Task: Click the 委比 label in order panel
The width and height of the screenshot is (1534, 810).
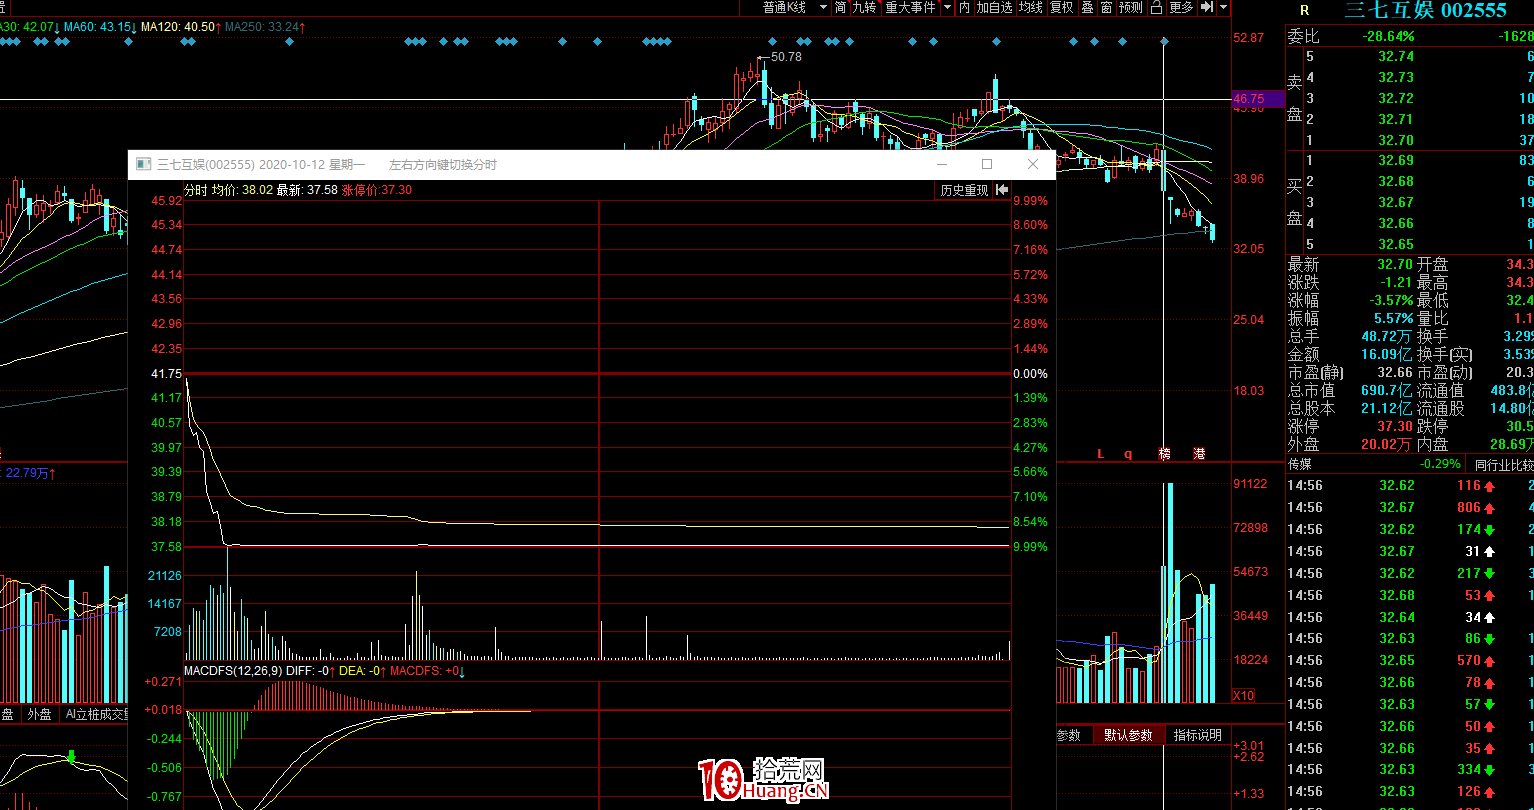Action: tap(1303, 36)
